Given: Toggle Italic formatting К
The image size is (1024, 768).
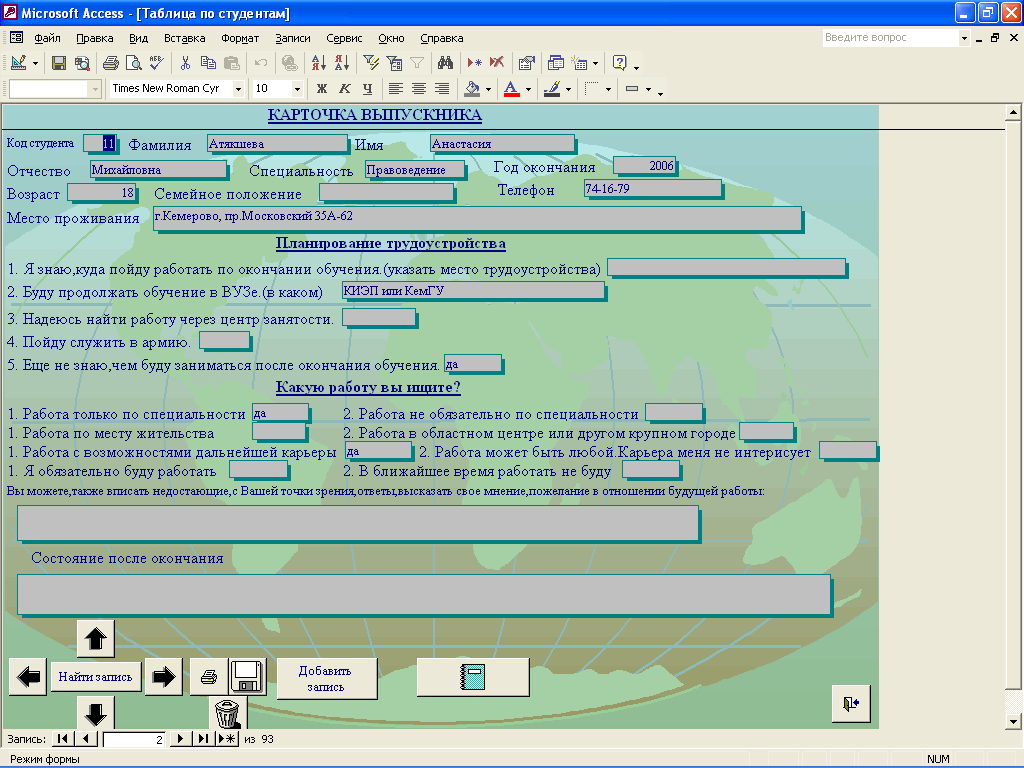Looking at the screenshot, I should click(x=345, y=89).
